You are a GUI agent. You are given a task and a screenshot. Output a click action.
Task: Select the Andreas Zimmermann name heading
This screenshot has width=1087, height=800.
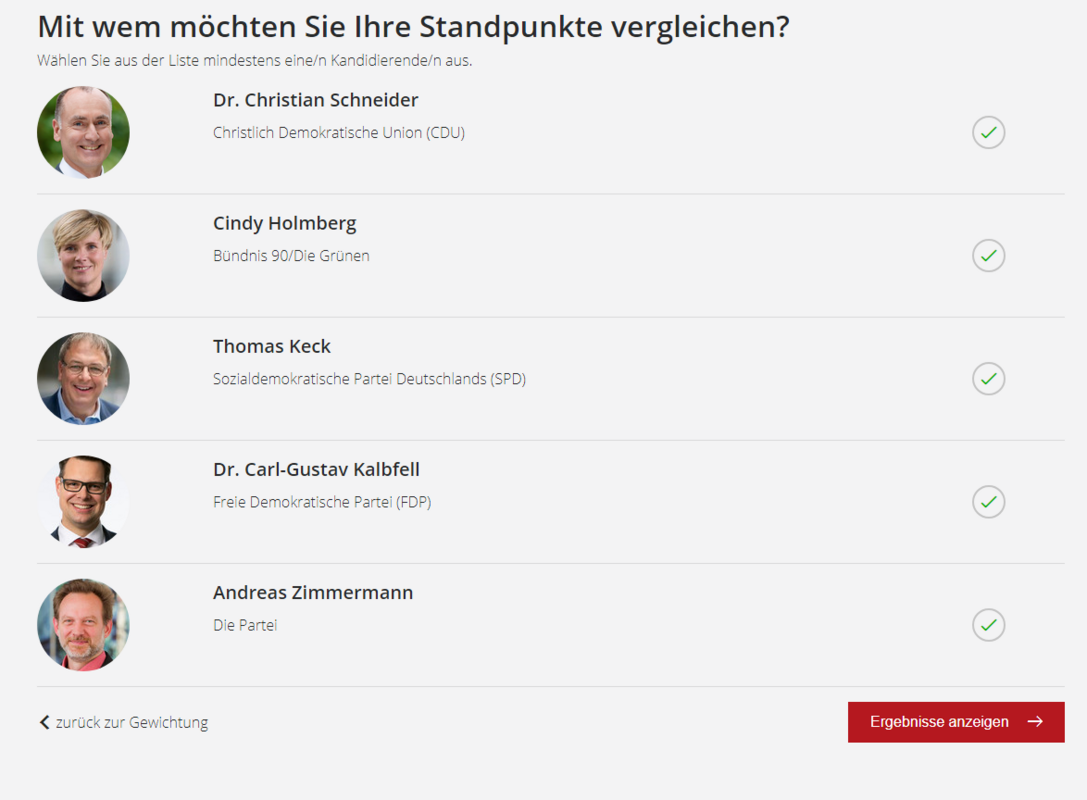tap(312, 592)
